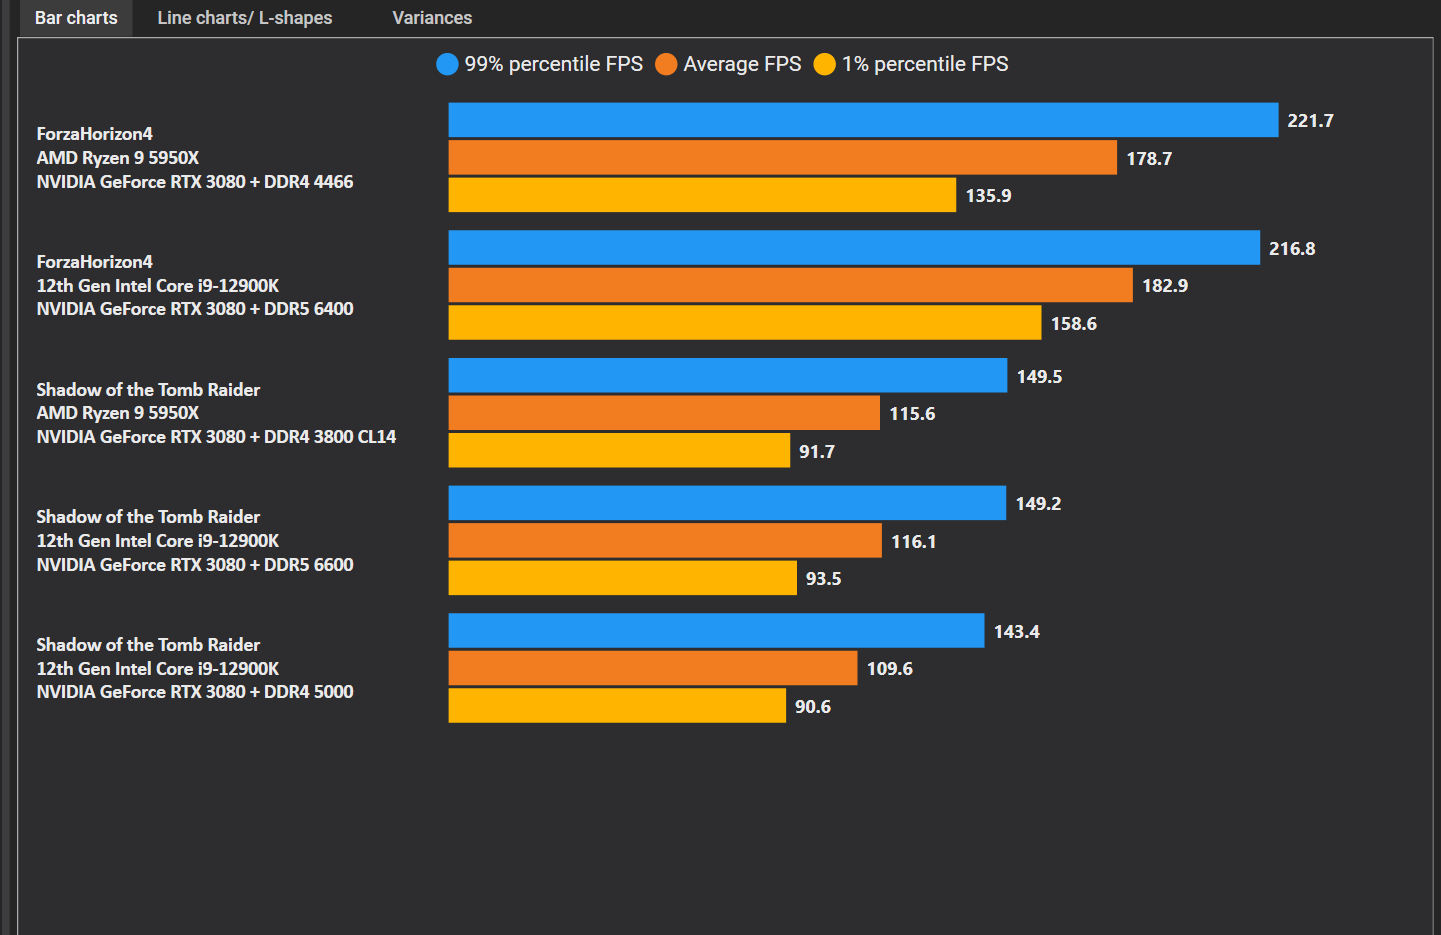Screen dimensions: 1441x935
Task: Select the orange bar valued 109.6
Action: tap(653, 668)
